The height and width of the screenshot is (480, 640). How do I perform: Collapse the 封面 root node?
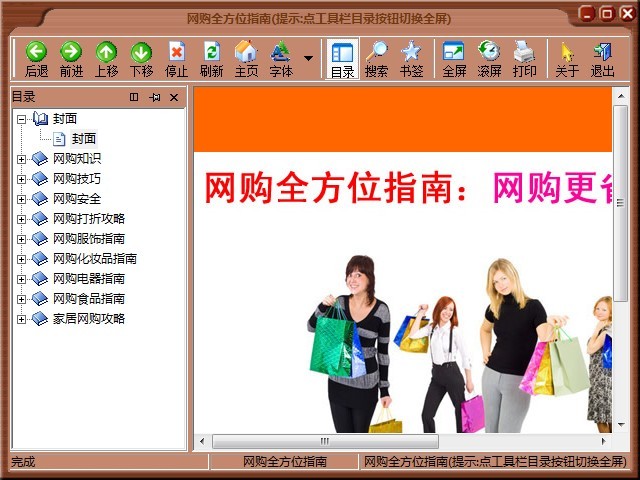pos(21,119)
